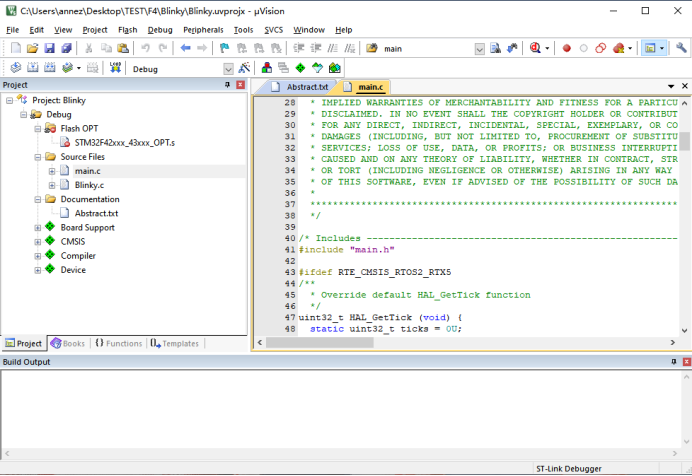The width and height of the screenshot is (692, 476).
Task: Expand the main.c tree node
Action: click(52, 171)
